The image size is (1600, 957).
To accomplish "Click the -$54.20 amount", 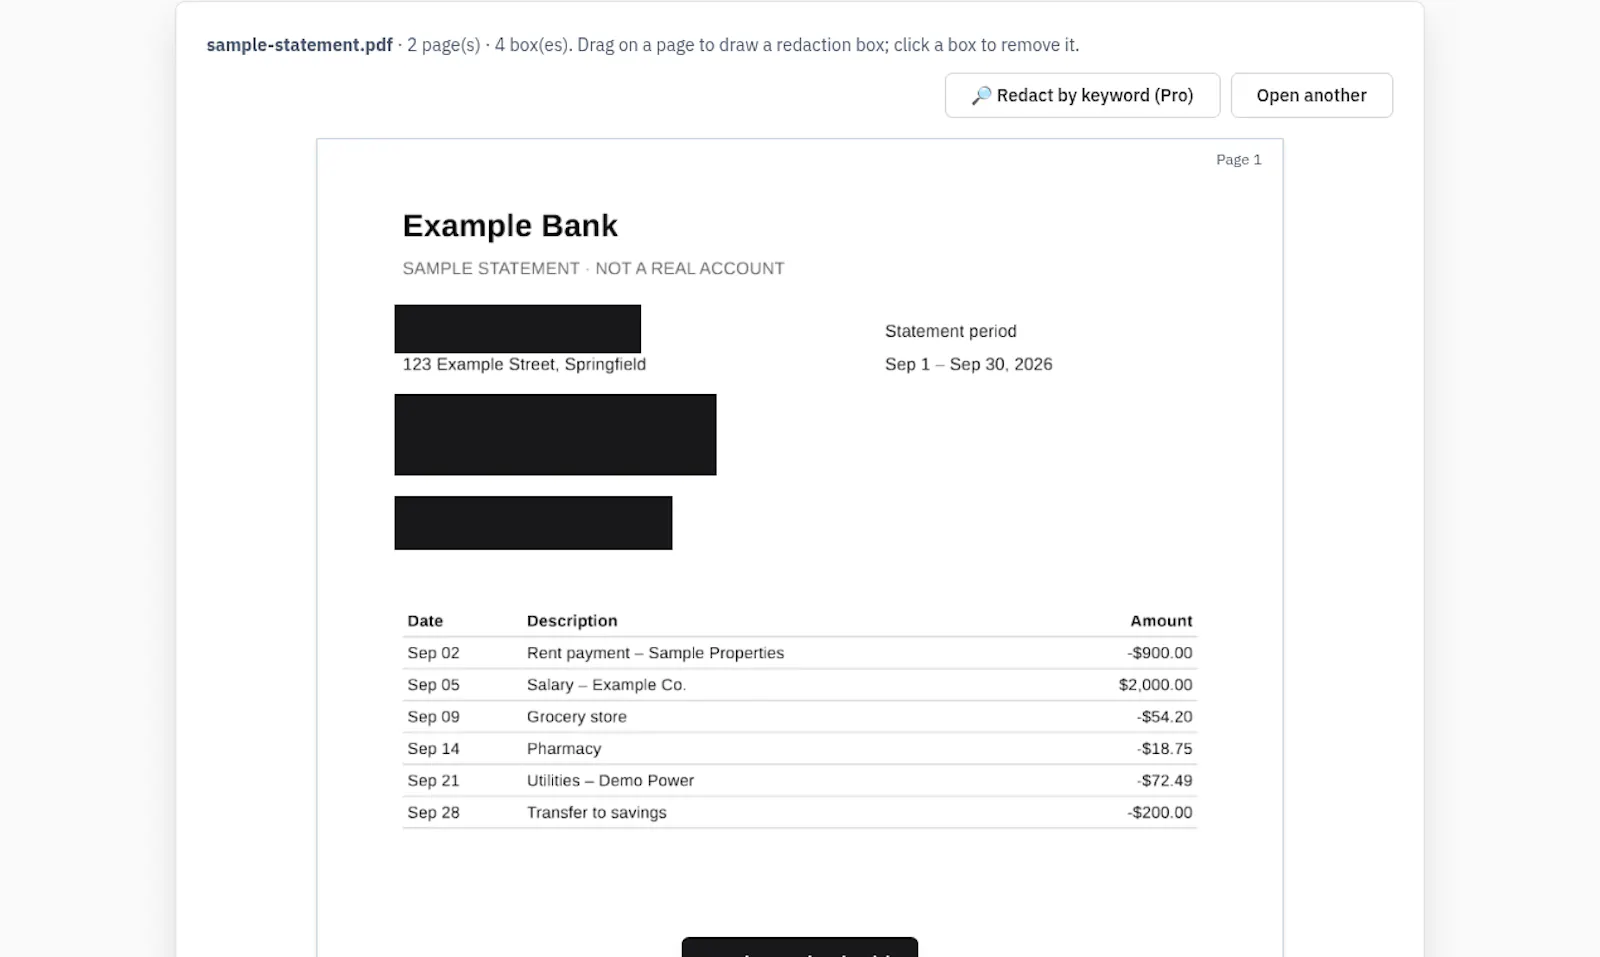I will point(1164,717).
